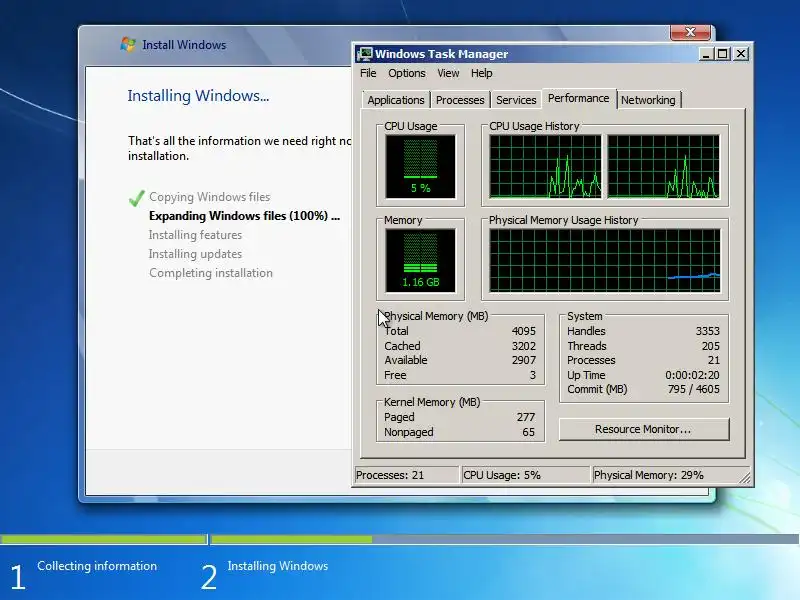Switch to the Networking tab

pos(648,100)
